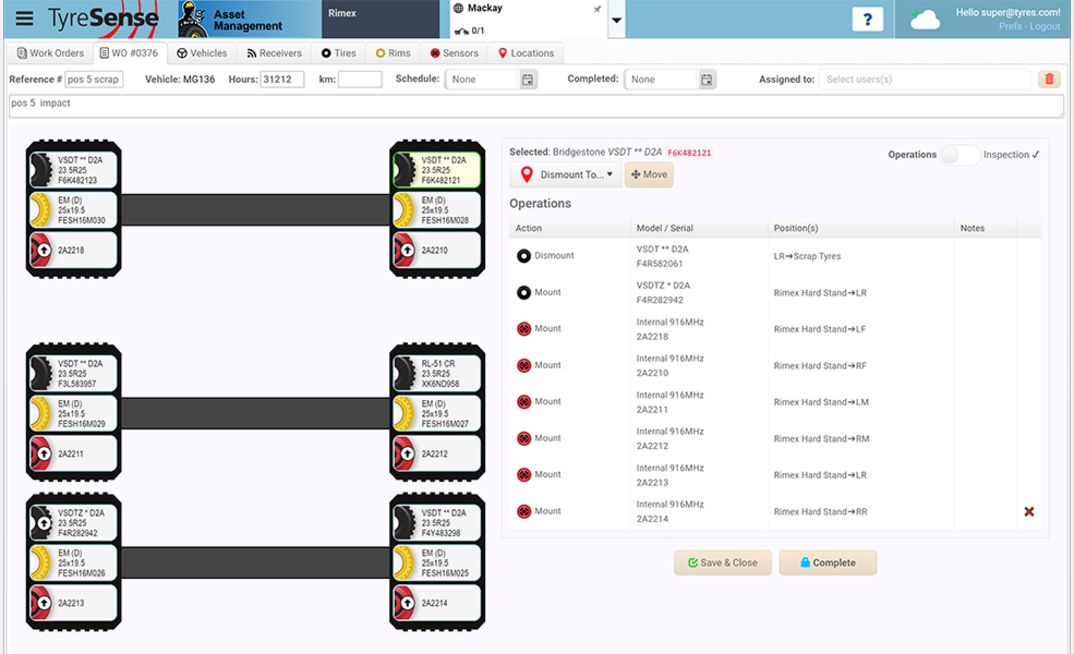Click the Move button
1074x654 pixels.
click(649, 175)
